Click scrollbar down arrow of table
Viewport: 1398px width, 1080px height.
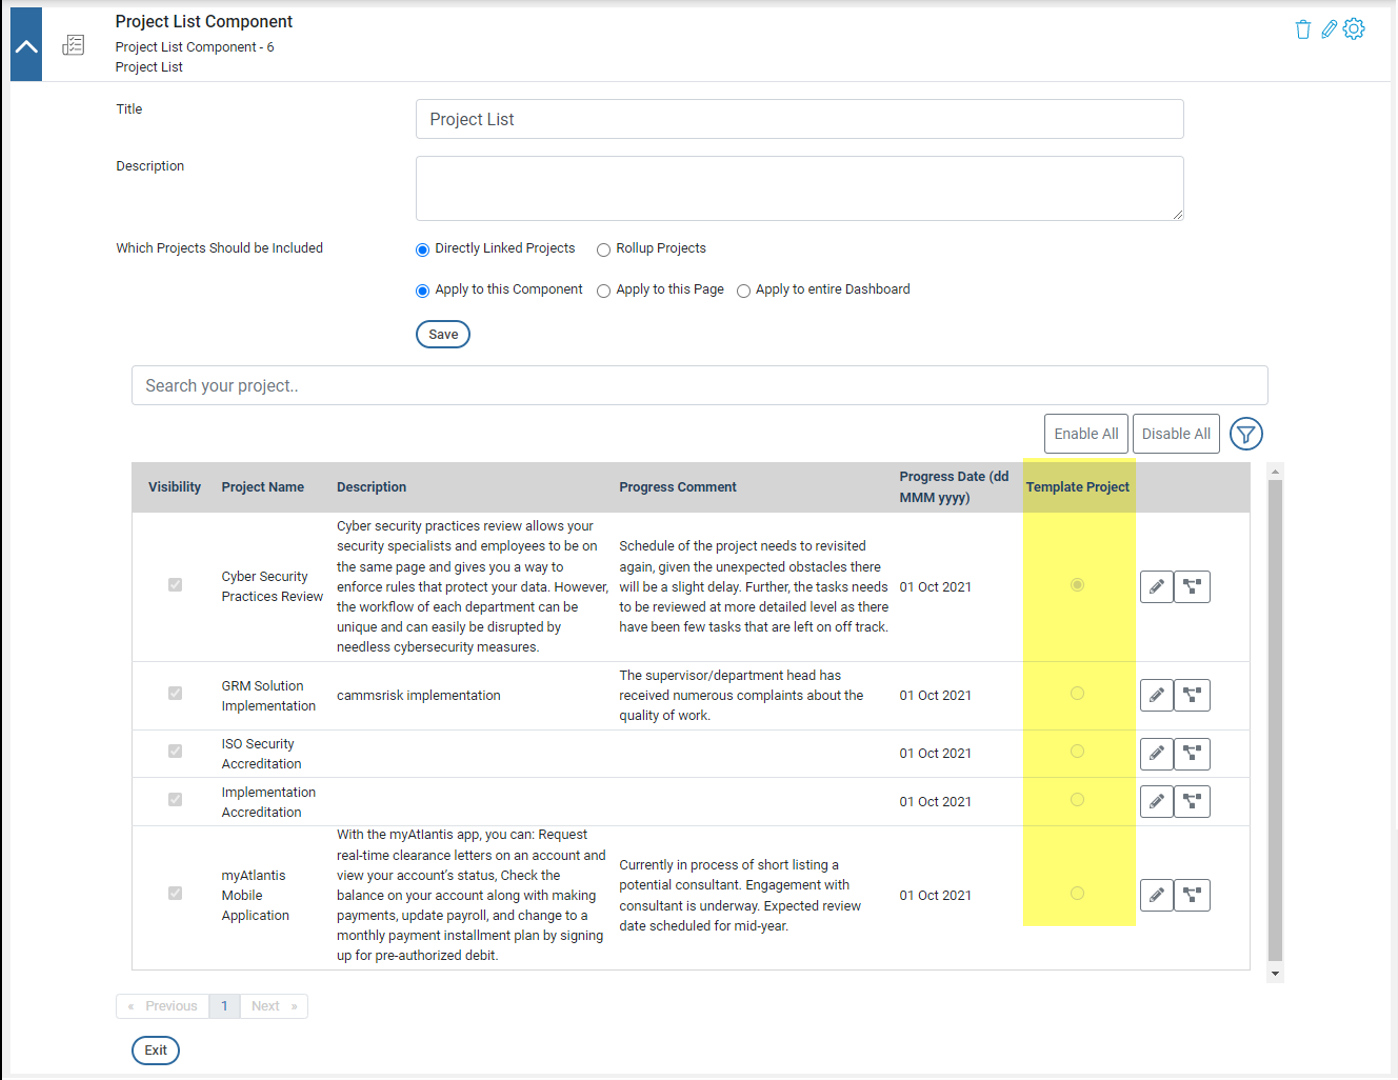(1275, 973)
